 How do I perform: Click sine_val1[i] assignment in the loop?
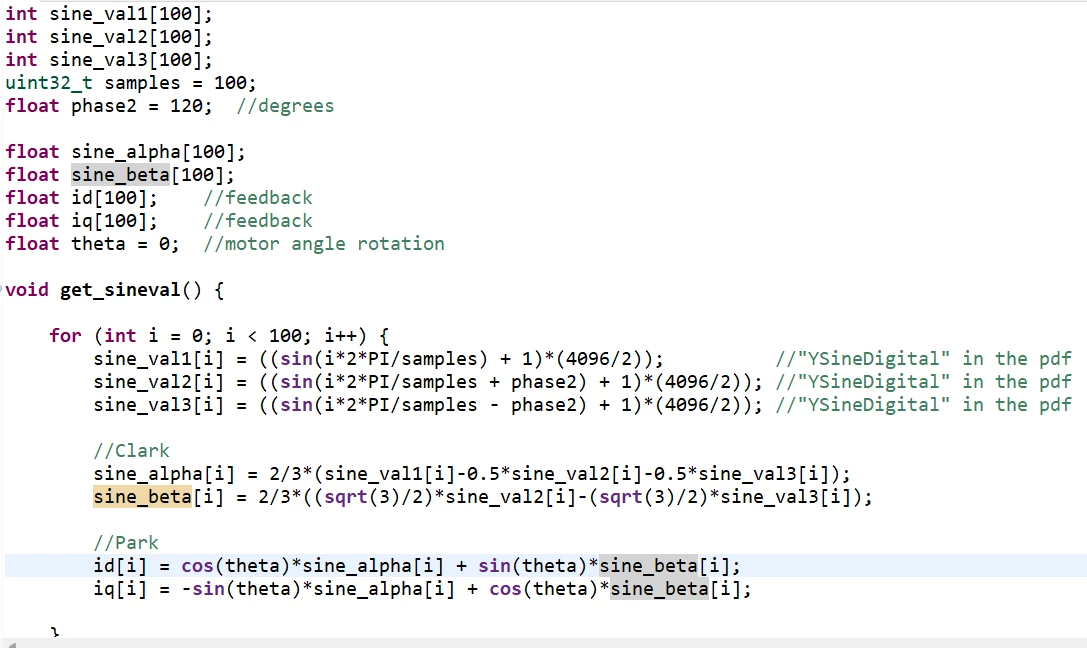click(159, 359)
